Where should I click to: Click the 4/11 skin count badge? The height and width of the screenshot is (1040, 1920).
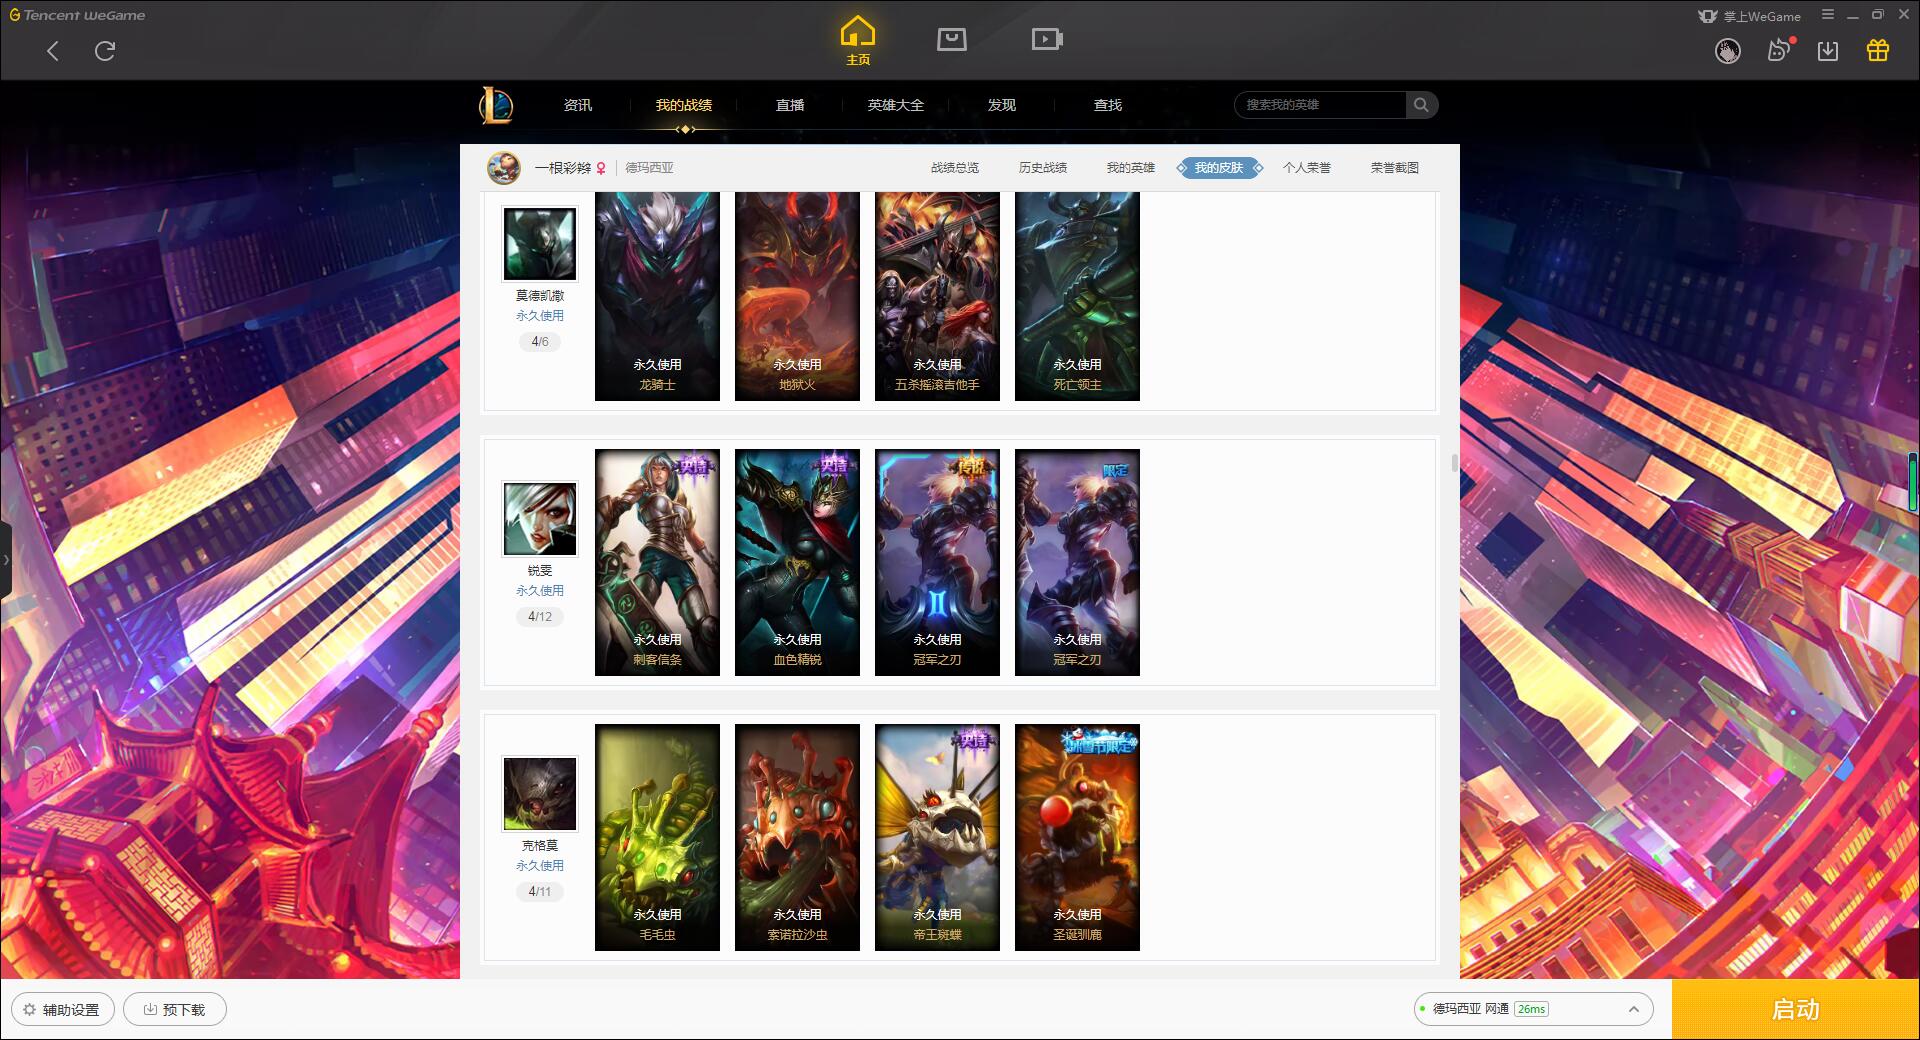[540, 892]
